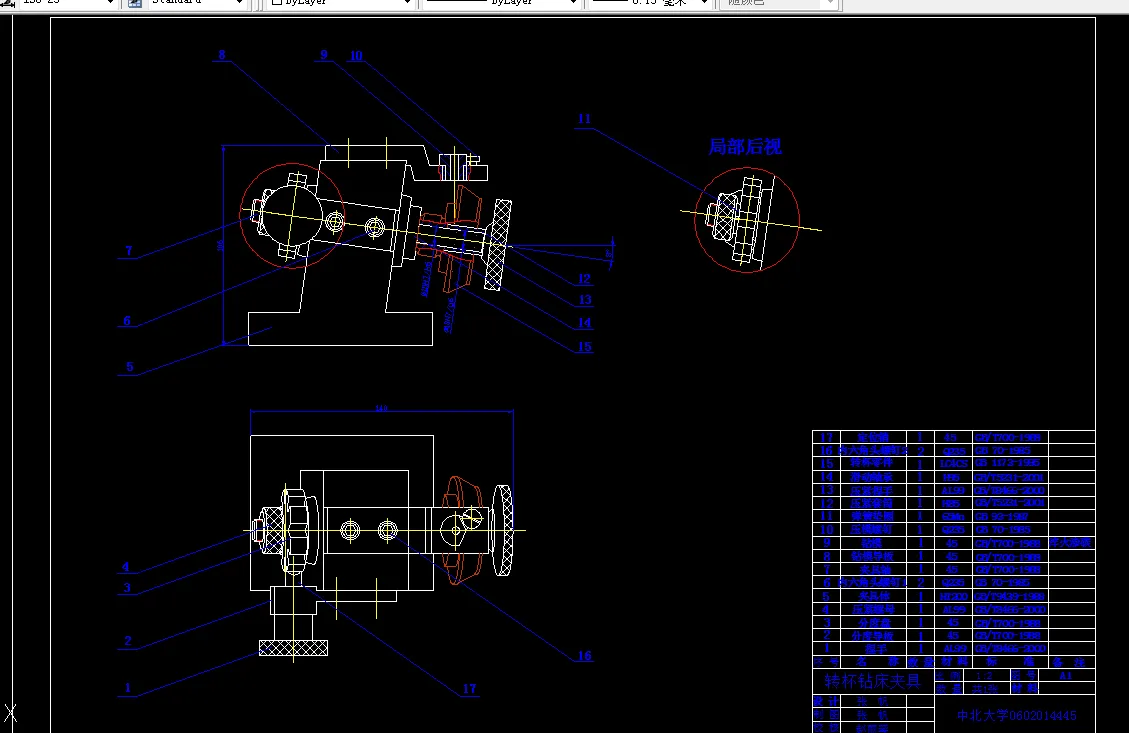Click the HT200 material cell
The height and width of the screenshot is (733, 1129).
[x=953, y=596]
